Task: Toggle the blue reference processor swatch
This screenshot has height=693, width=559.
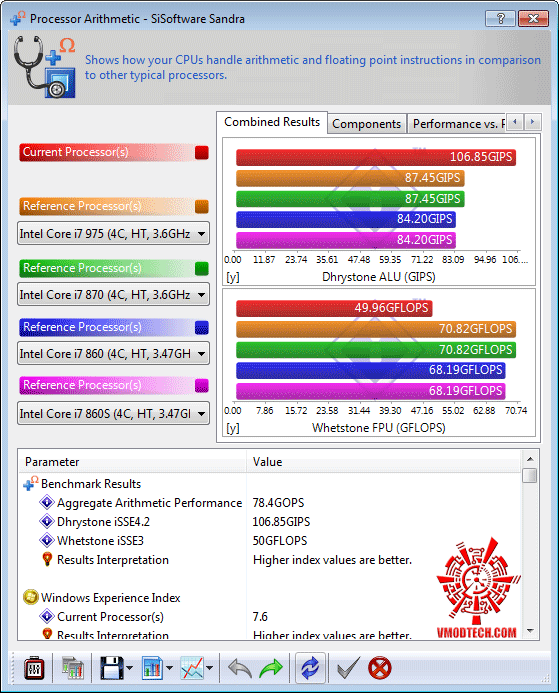Action: pyautogui.click(x=202, y=327)
